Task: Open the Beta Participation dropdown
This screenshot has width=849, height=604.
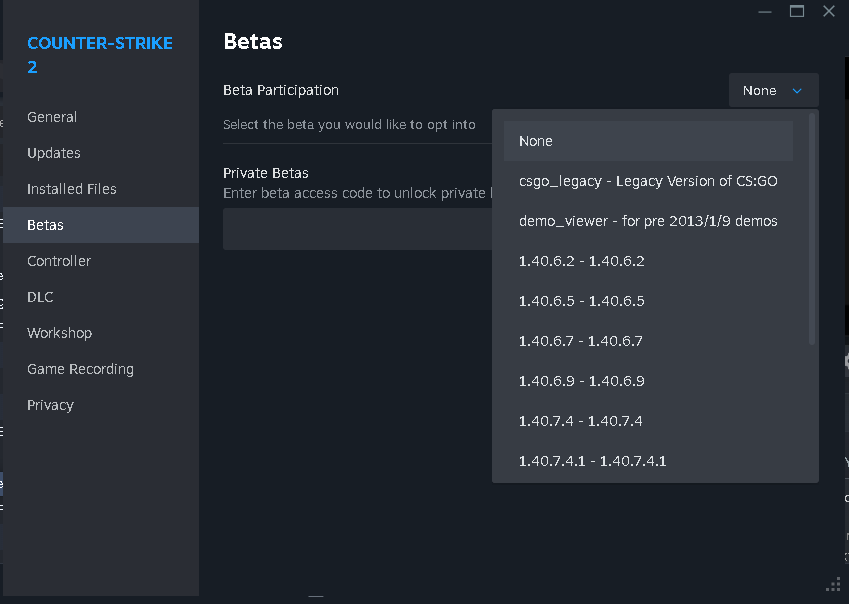Action: coord(773,90)
